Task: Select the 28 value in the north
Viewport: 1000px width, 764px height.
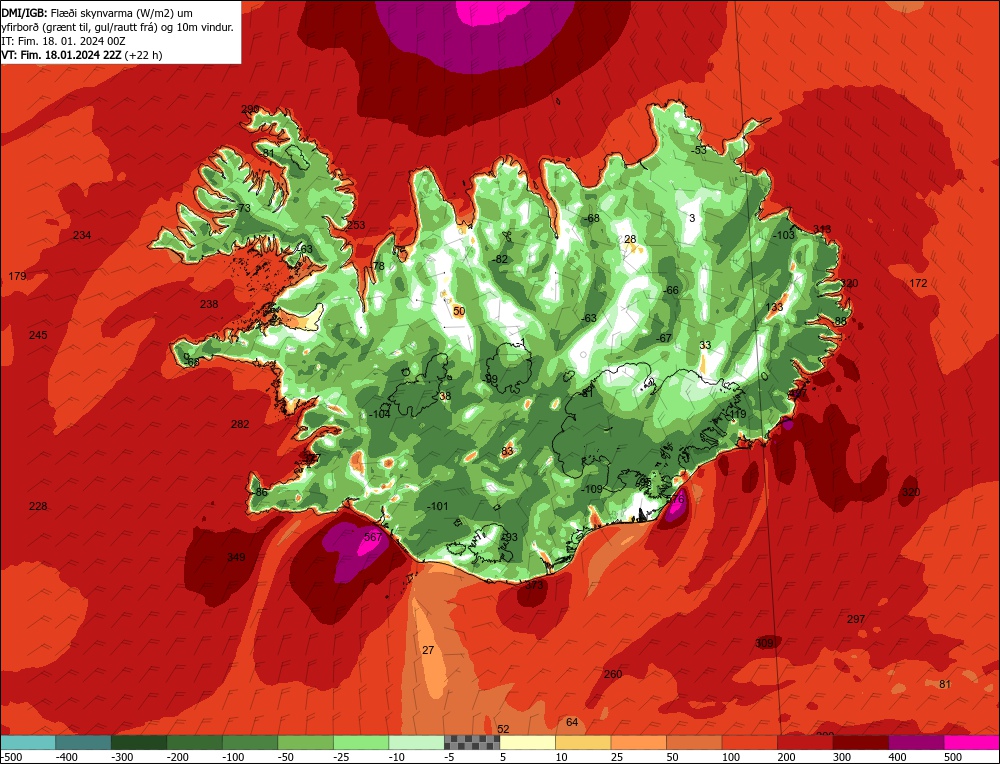Action: coord(630,239)
